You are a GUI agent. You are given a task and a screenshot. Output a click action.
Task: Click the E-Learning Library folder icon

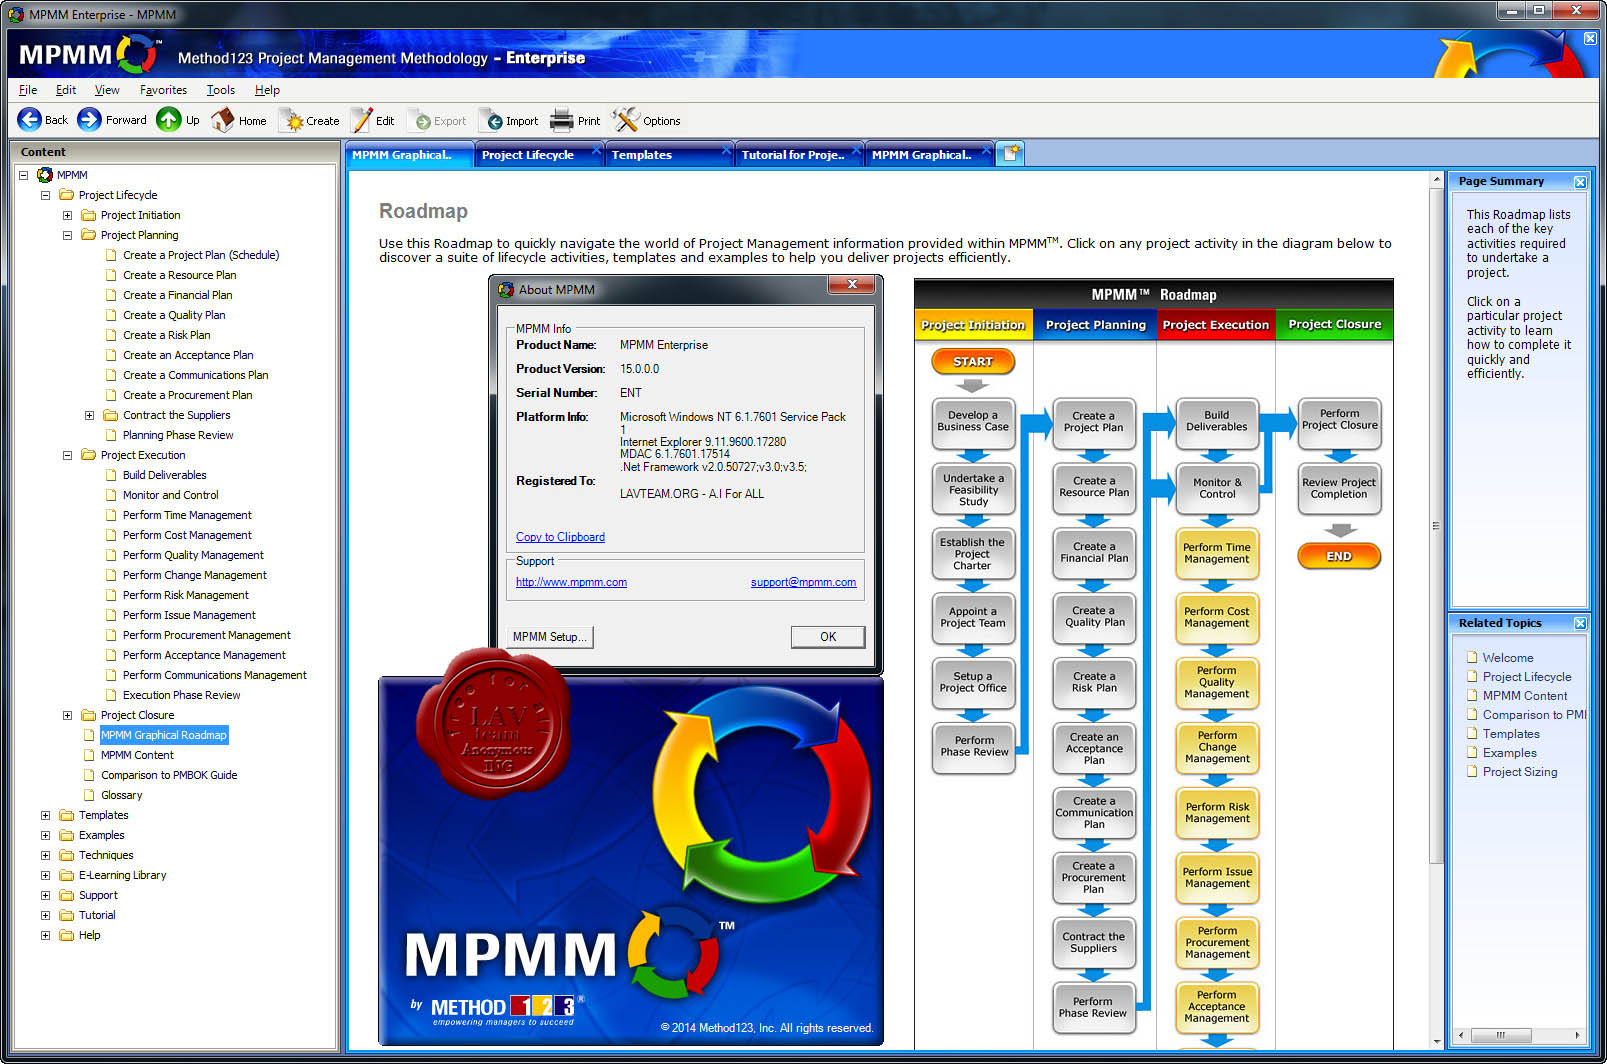tap(66, 875)
